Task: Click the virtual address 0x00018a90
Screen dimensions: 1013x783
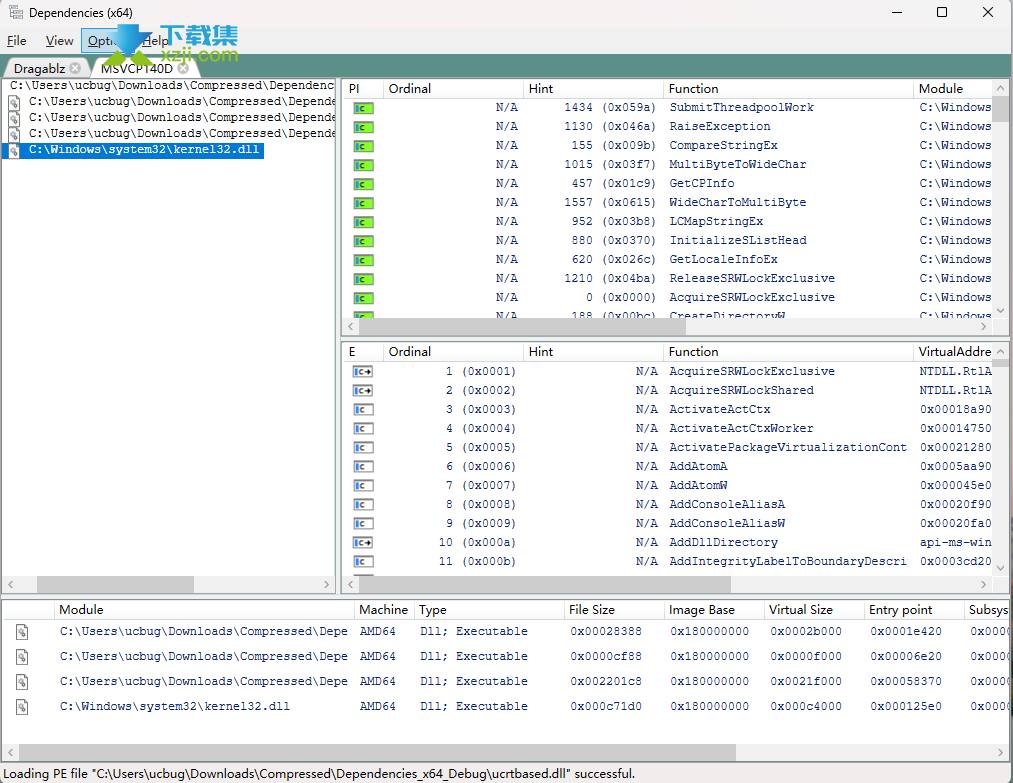Action: [956, 410]
